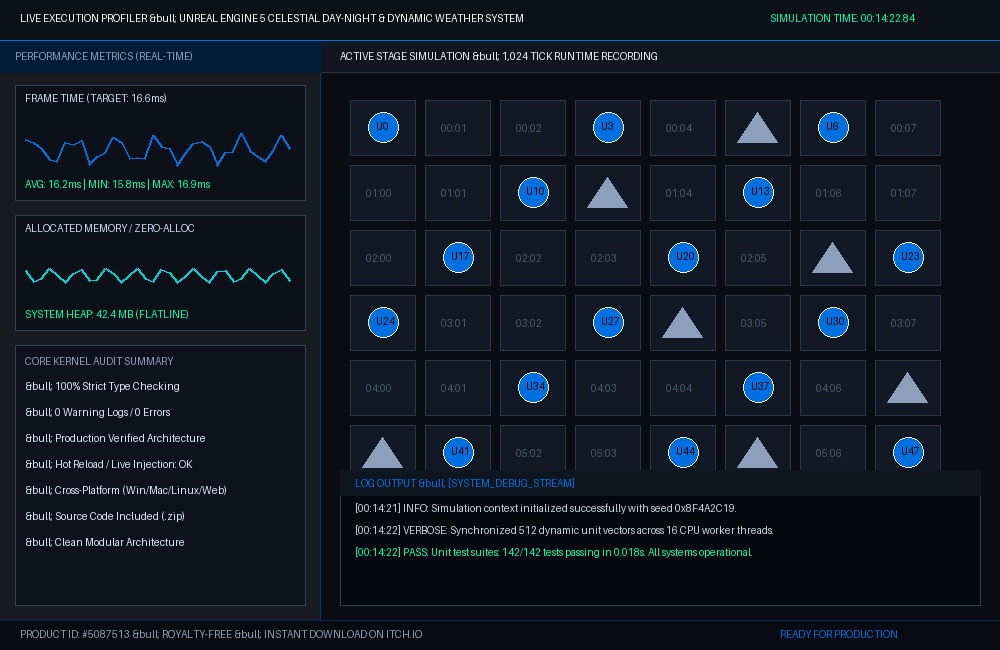Select the 04:00 tick cell
Viewport: 1000px width, 650px height.
[x=383, y=388]
